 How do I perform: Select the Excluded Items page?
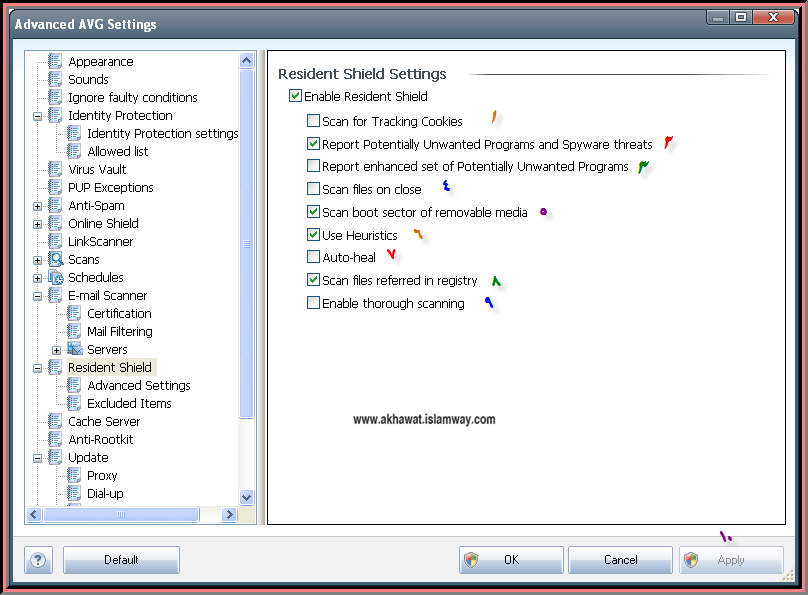click(x=129, y=403)
